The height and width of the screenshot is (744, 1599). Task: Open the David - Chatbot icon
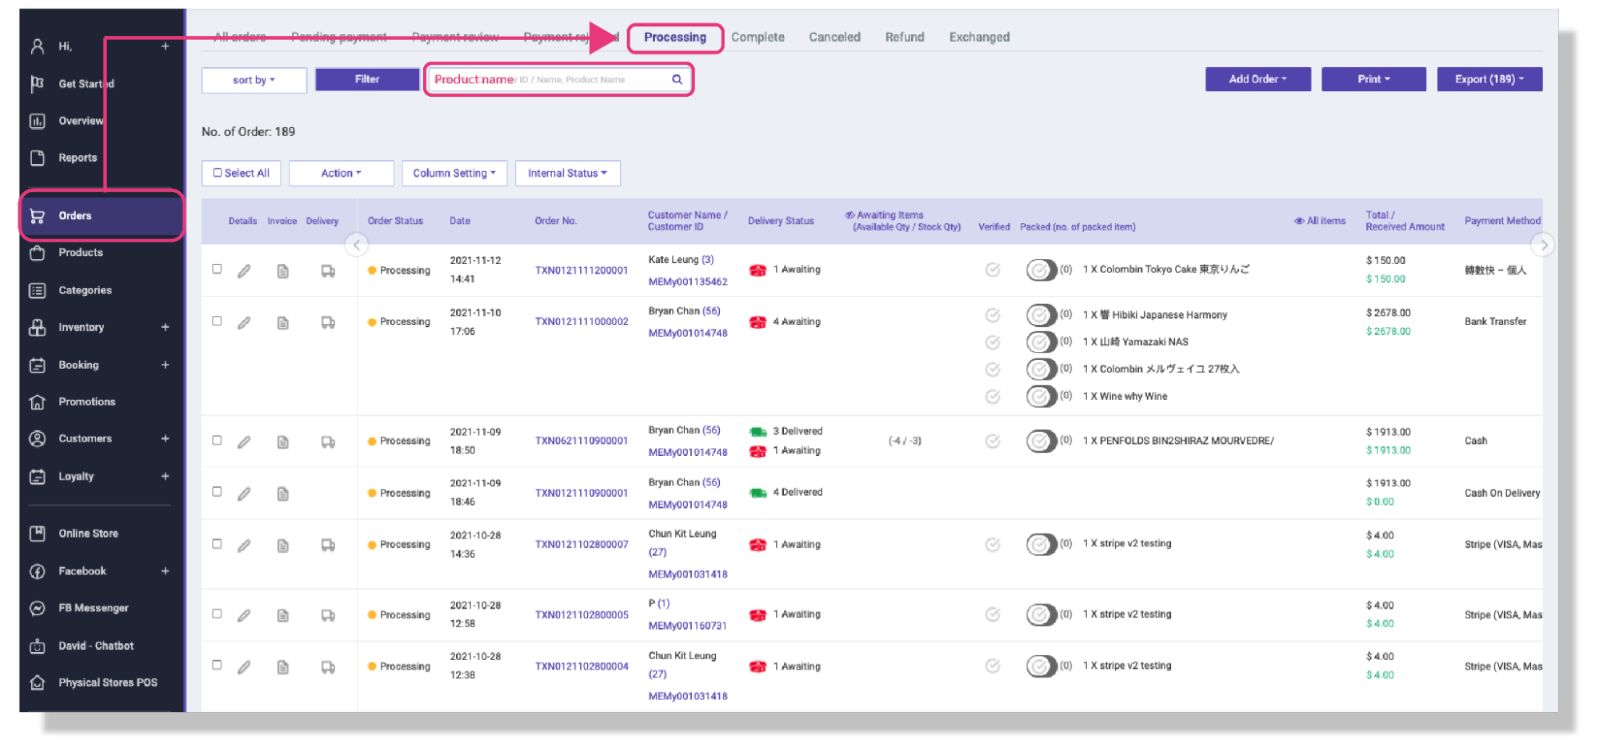pyautogui.click(x=37, y=646)
